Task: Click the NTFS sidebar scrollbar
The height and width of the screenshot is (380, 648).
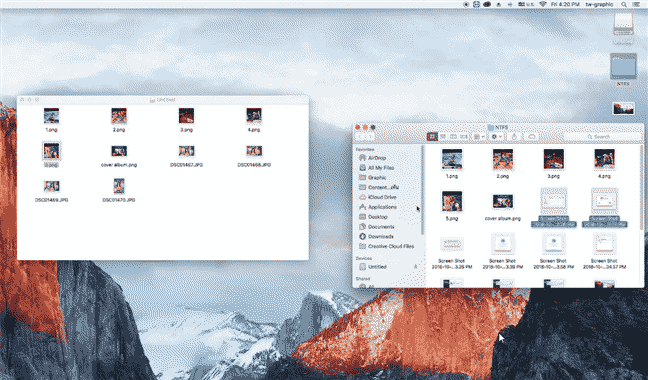Action: click(x=423, y=190)
